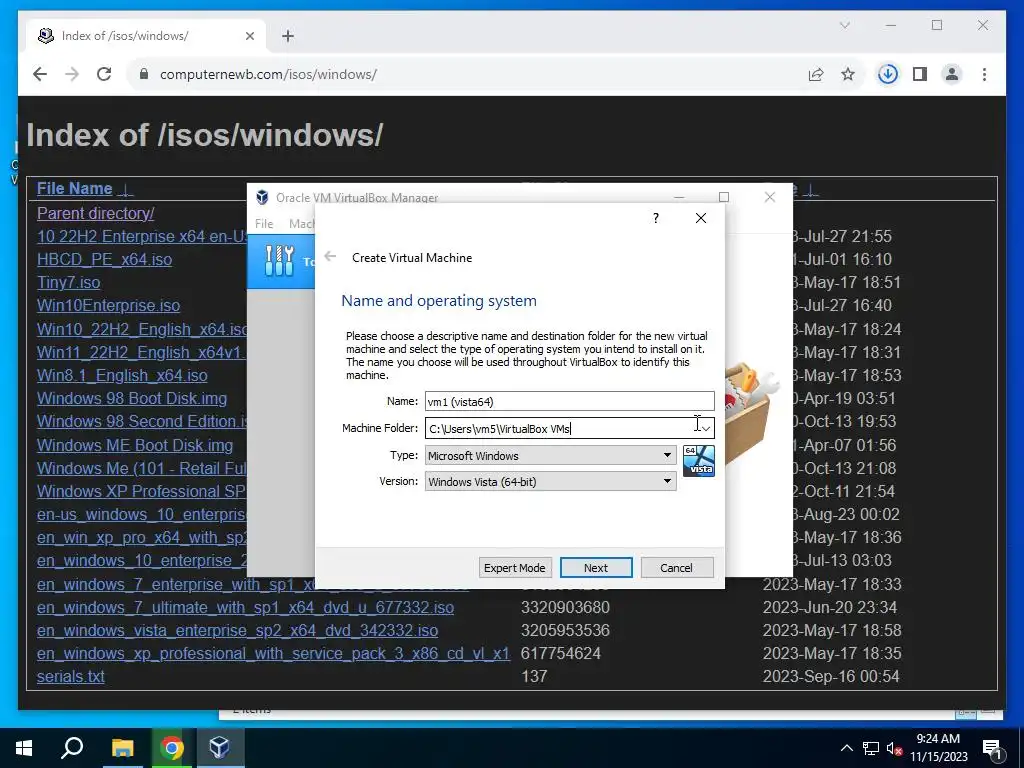Close the Create Virtual Machine dialog

coord(701,218)
